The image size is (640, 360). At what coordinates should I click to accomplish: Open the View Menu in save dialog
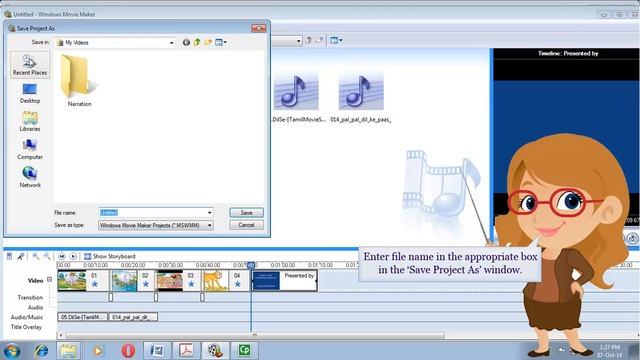pyautogui.click(x=221, y=42)
